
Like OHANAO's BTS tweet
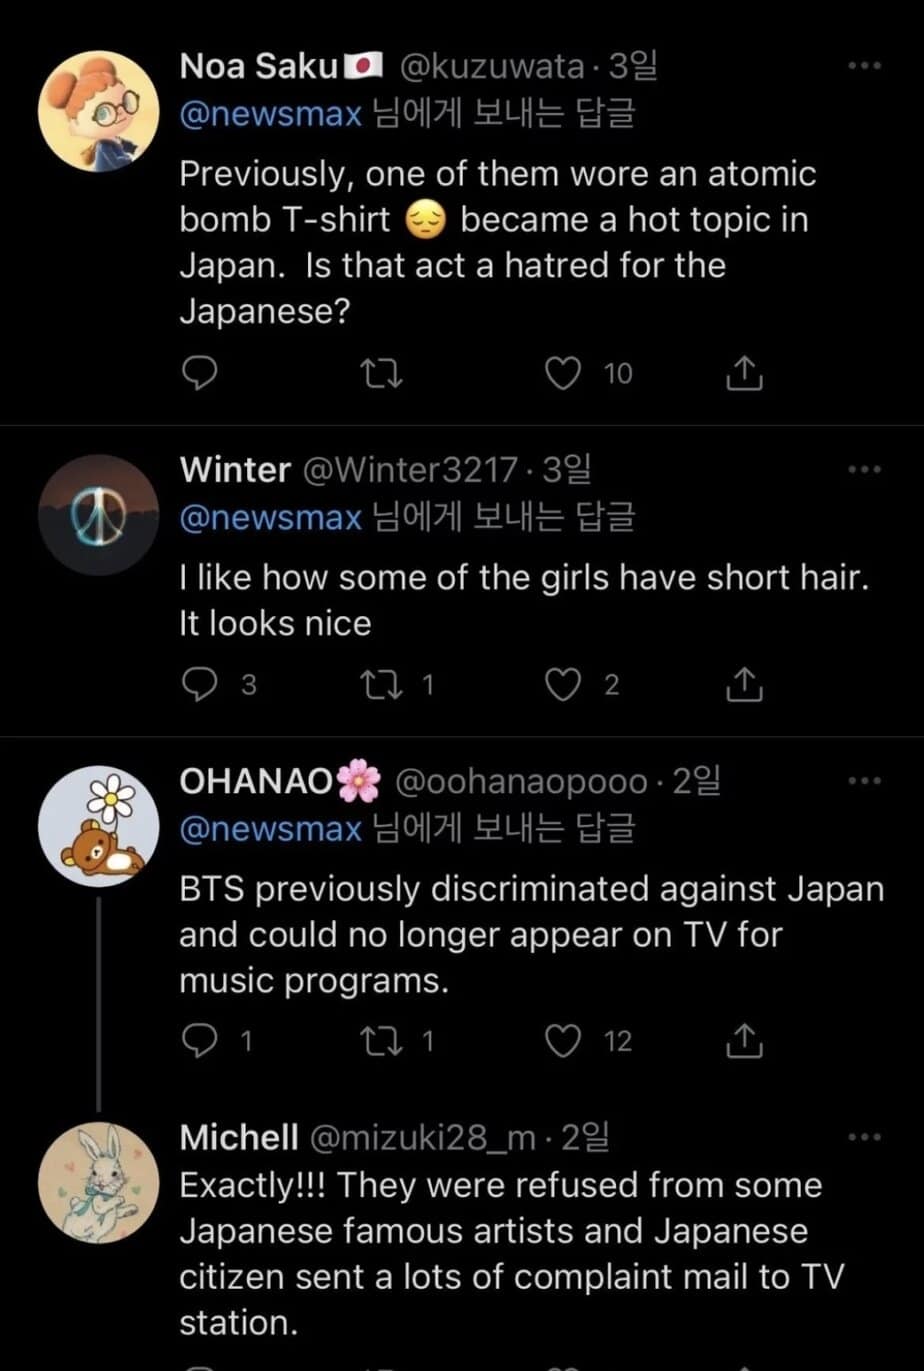pyautogui.click(x=564, y=1041)
